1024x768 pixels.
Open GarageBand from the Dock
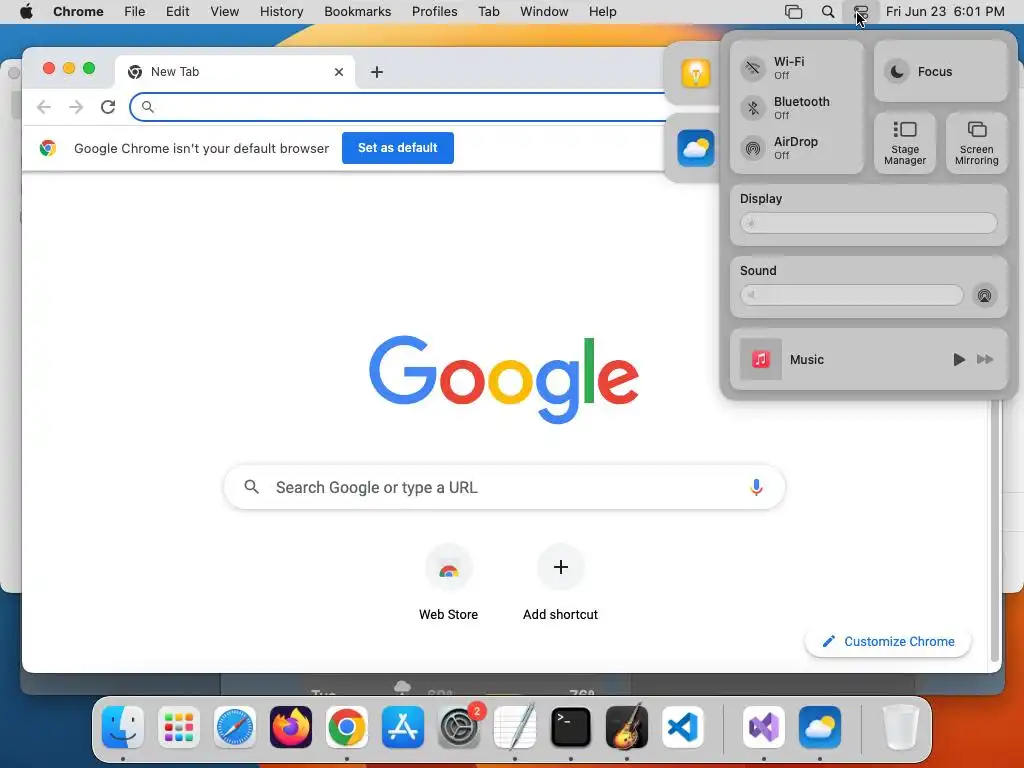(627, 727)
